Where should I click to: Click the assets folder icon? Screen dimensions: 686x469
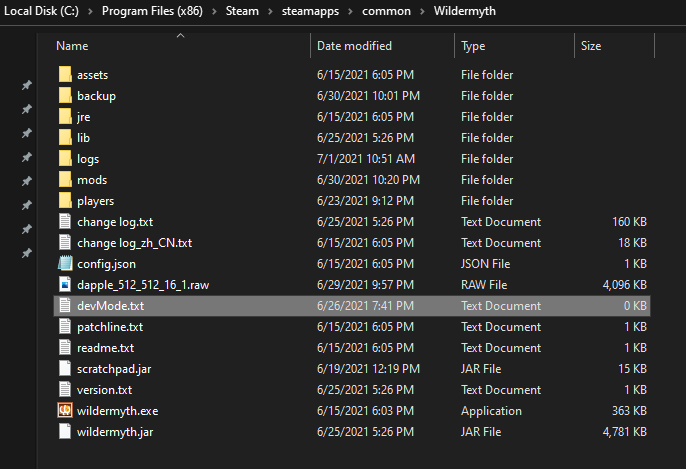pos(66,75)
